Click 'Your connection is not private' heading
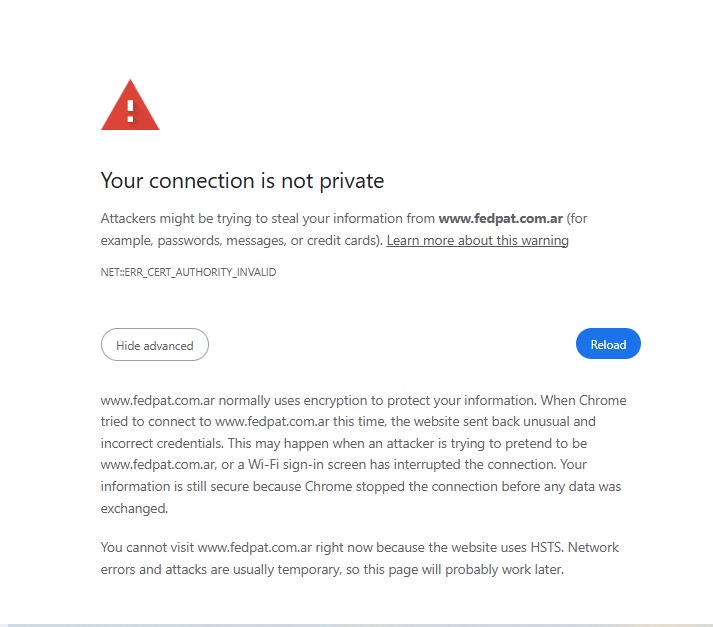Image resolution: width=713 pixels, height=627 pixels. tap(242, 181)
